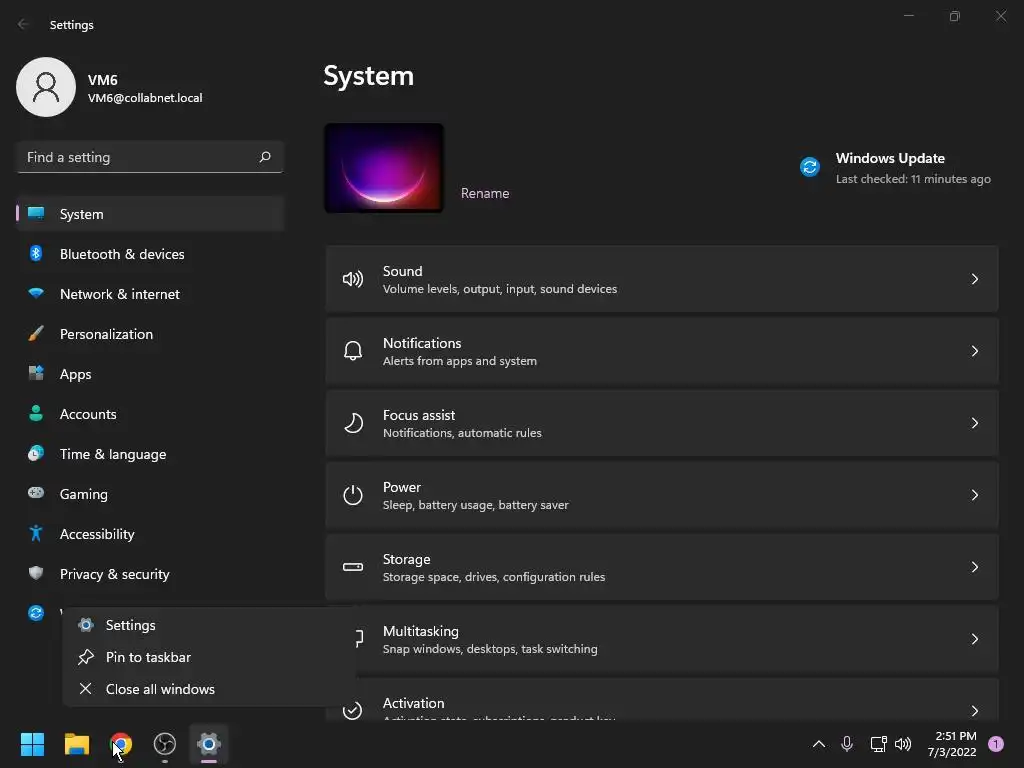The height and width of the screenshot is (768, 1024).
Task: Click the Storage drive icon
Action: click(353, 567)
